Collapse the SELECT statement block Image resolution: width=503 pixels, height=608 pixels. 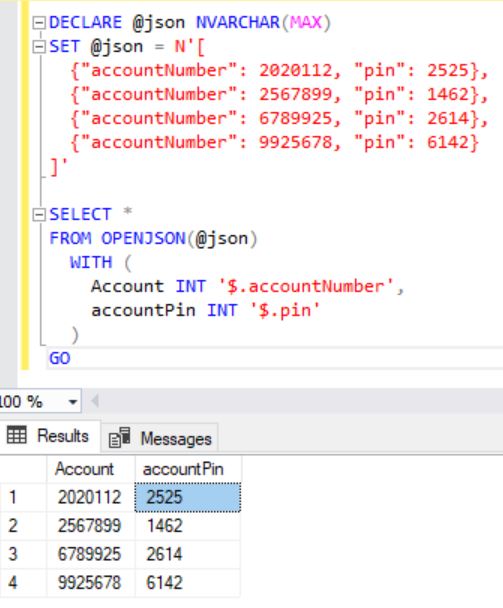pyautogui.click(x=39, y=214)
